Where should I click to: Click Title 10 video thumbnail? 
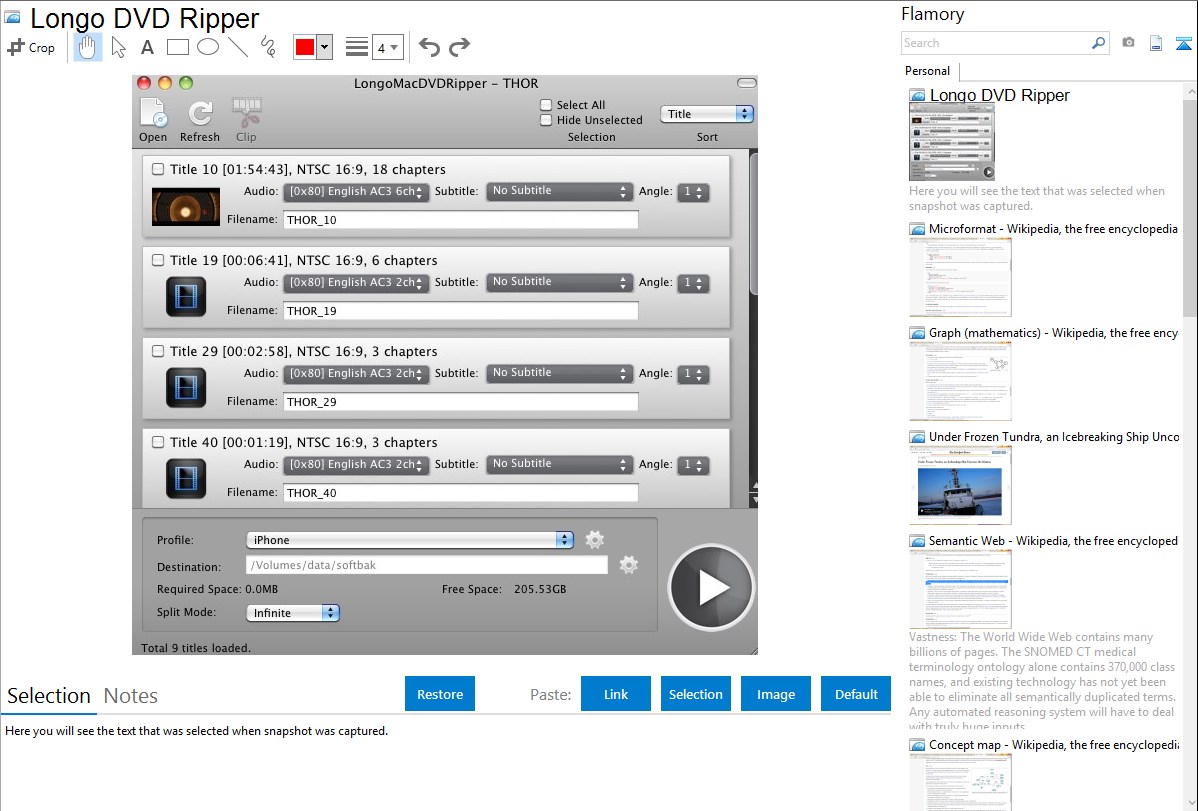pyautogui.click(x=186, y=206)
